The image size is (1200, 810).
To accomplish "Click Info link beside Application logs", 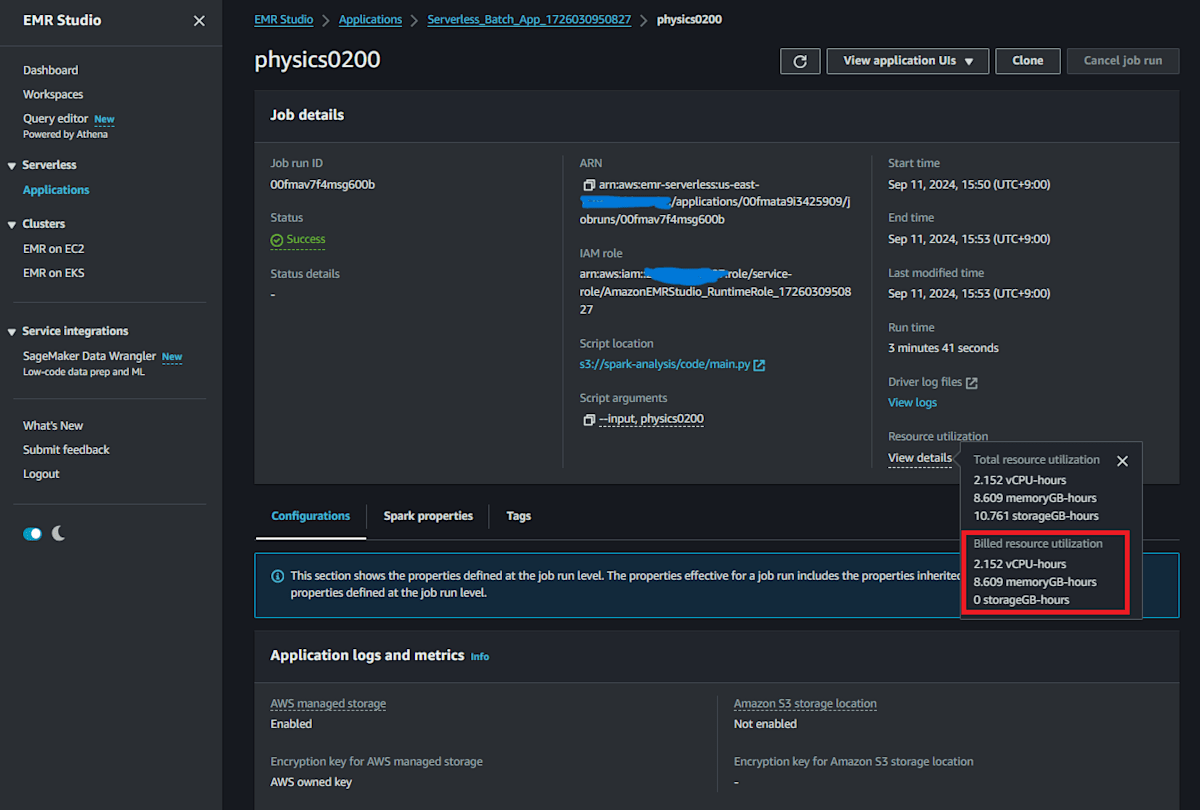I will point(480,657).
